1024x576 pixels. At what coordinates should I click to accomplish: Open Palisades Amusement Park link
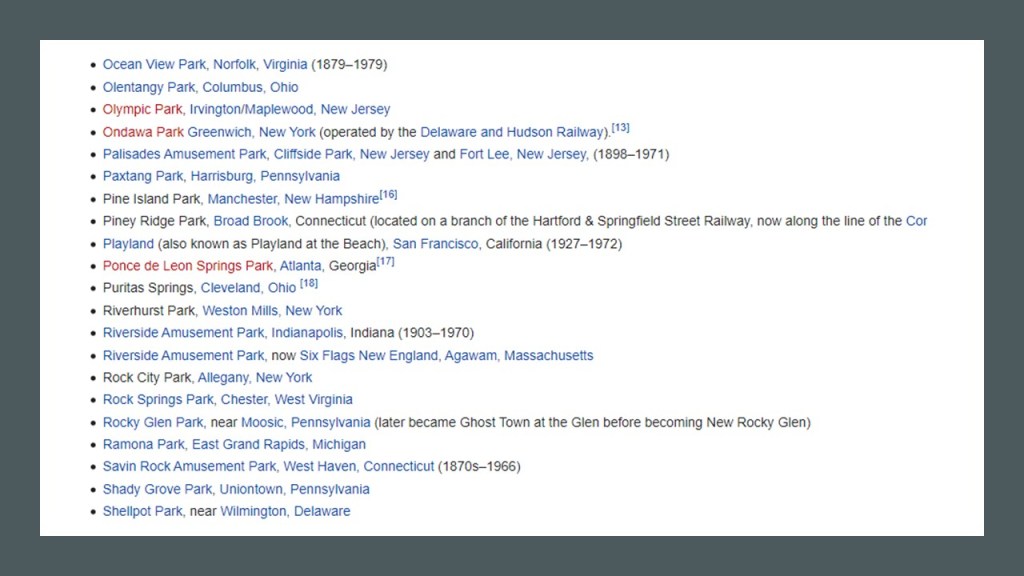coord(184,155)
